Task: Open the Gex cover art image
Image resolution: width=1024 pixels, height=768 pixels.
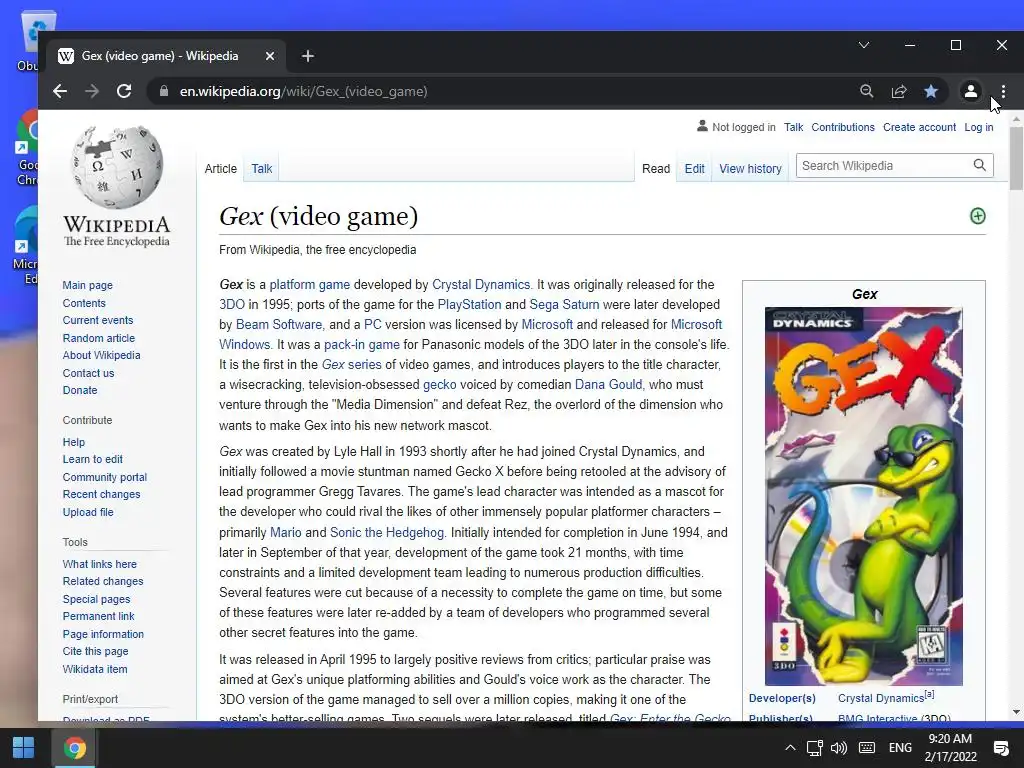Action: tap(863, 496)
